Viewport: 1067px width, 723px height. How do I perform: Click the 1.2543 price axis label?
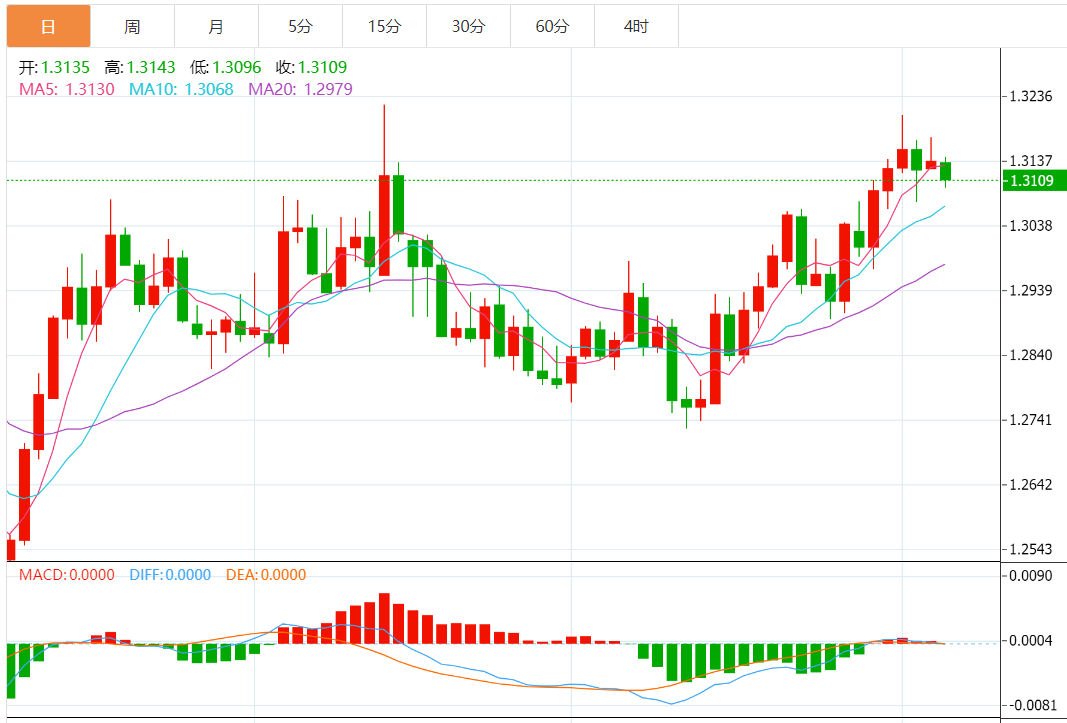tap(1031, 549)
